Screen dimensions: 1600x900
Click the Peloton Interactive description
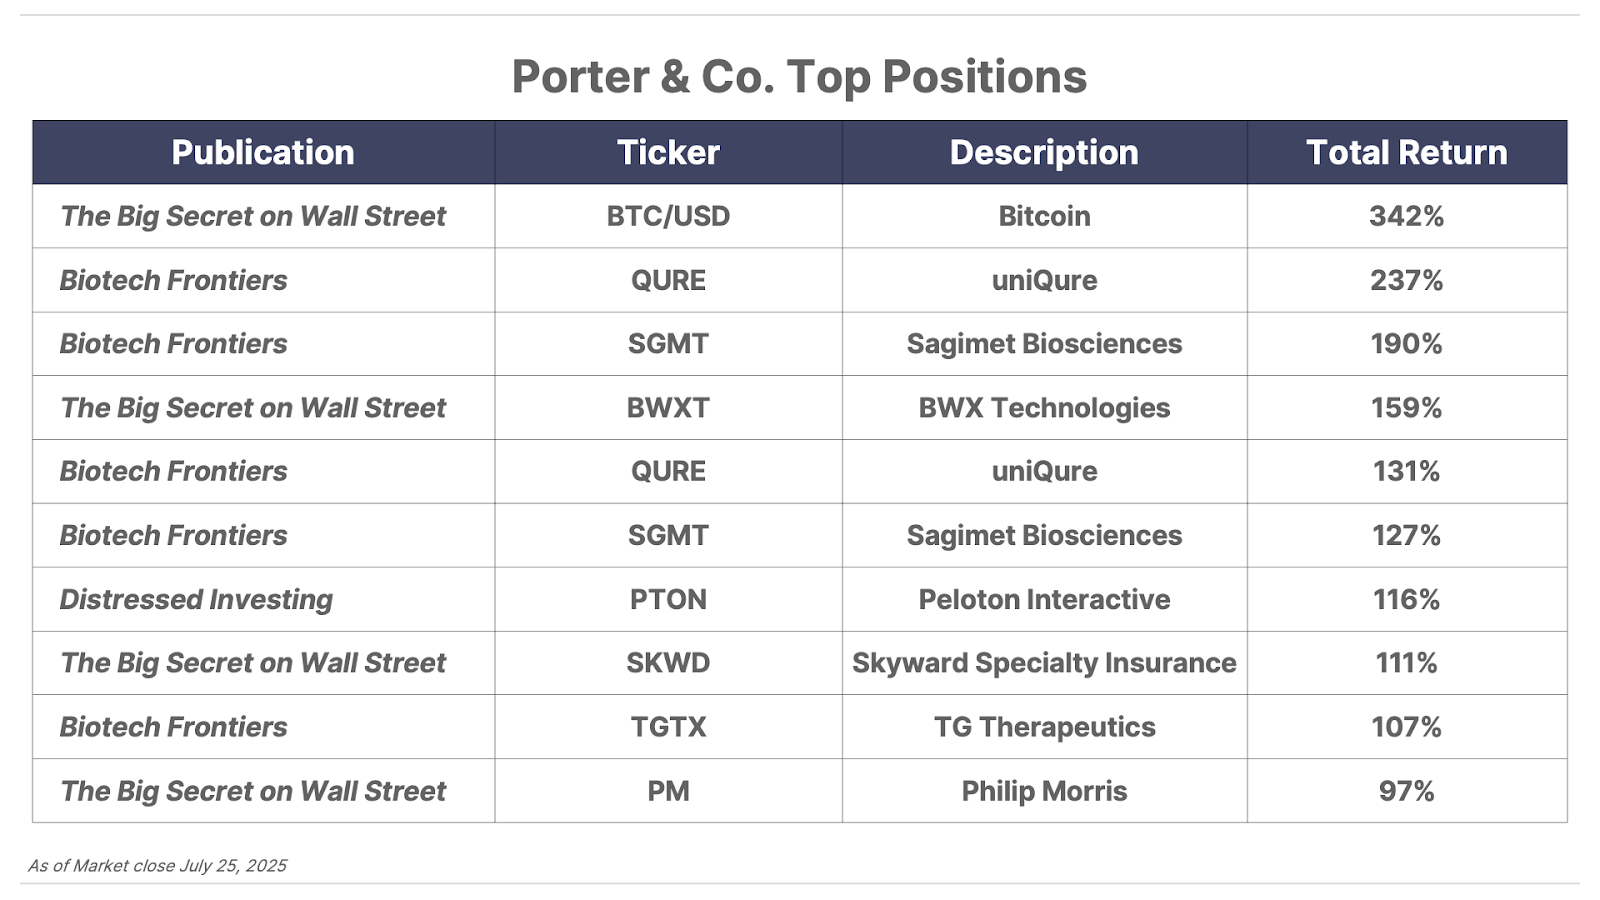pyautogui.click(x=1044, y=599)
